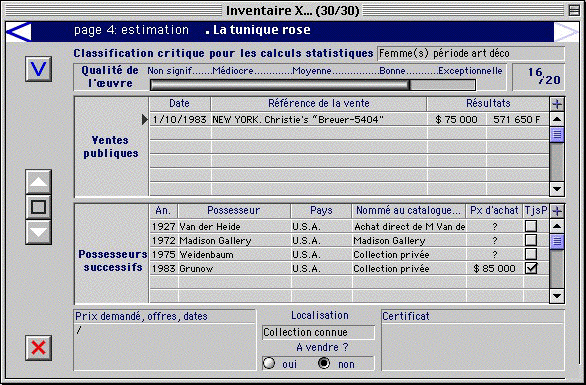The width and height of the screenshot is (586, 385).
Task: Click the Localisation field 'Collection connue'
Action: (318, 332)
